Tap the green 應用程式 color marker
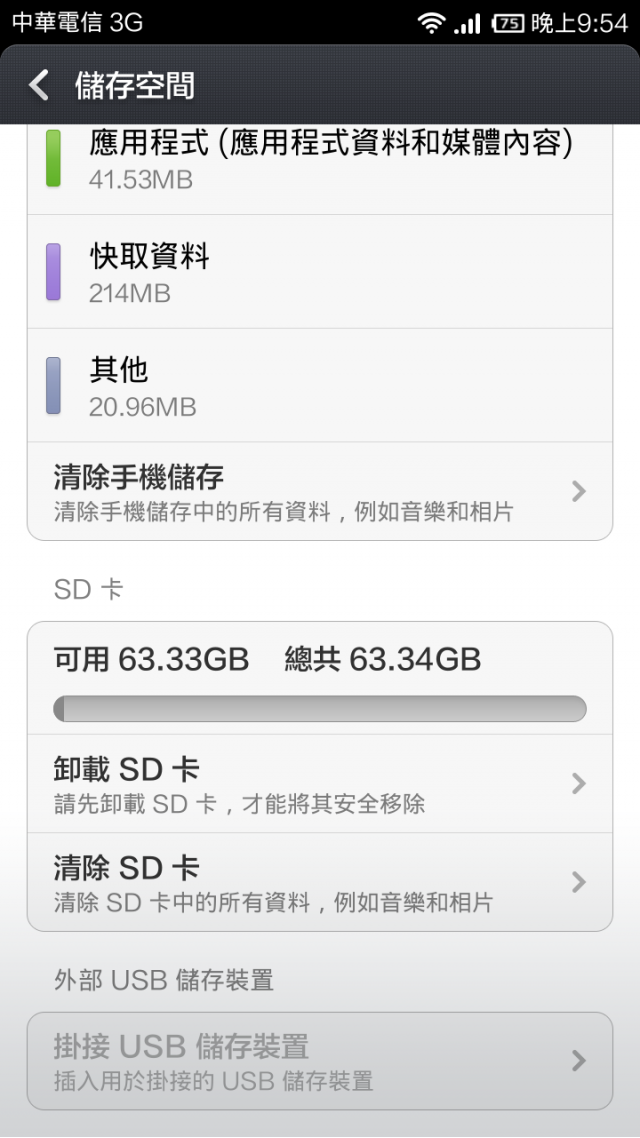The height and width of the screenshot is (1138, 640). 53,158
